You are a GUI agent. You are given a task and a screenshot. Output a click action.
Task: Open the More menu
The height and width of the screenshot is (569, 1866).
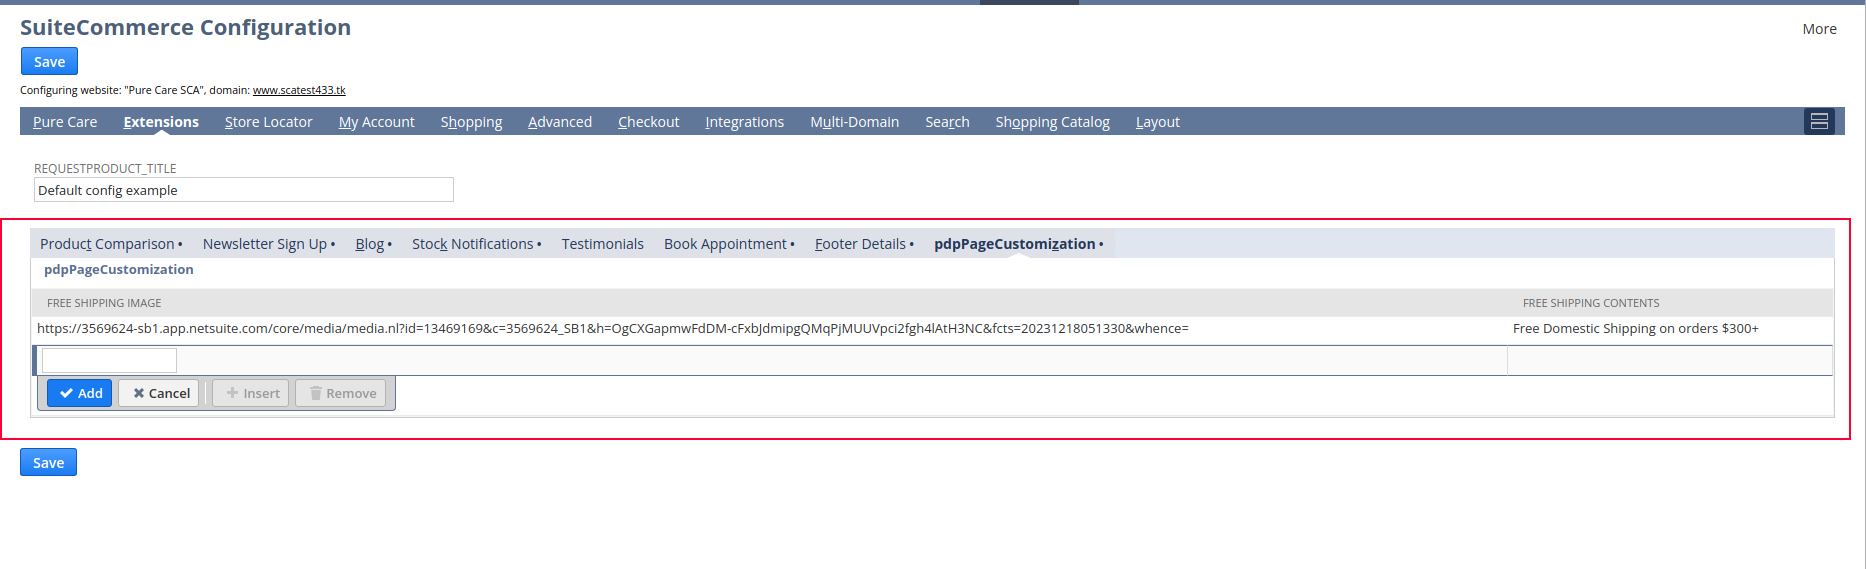pos(1818,29)
